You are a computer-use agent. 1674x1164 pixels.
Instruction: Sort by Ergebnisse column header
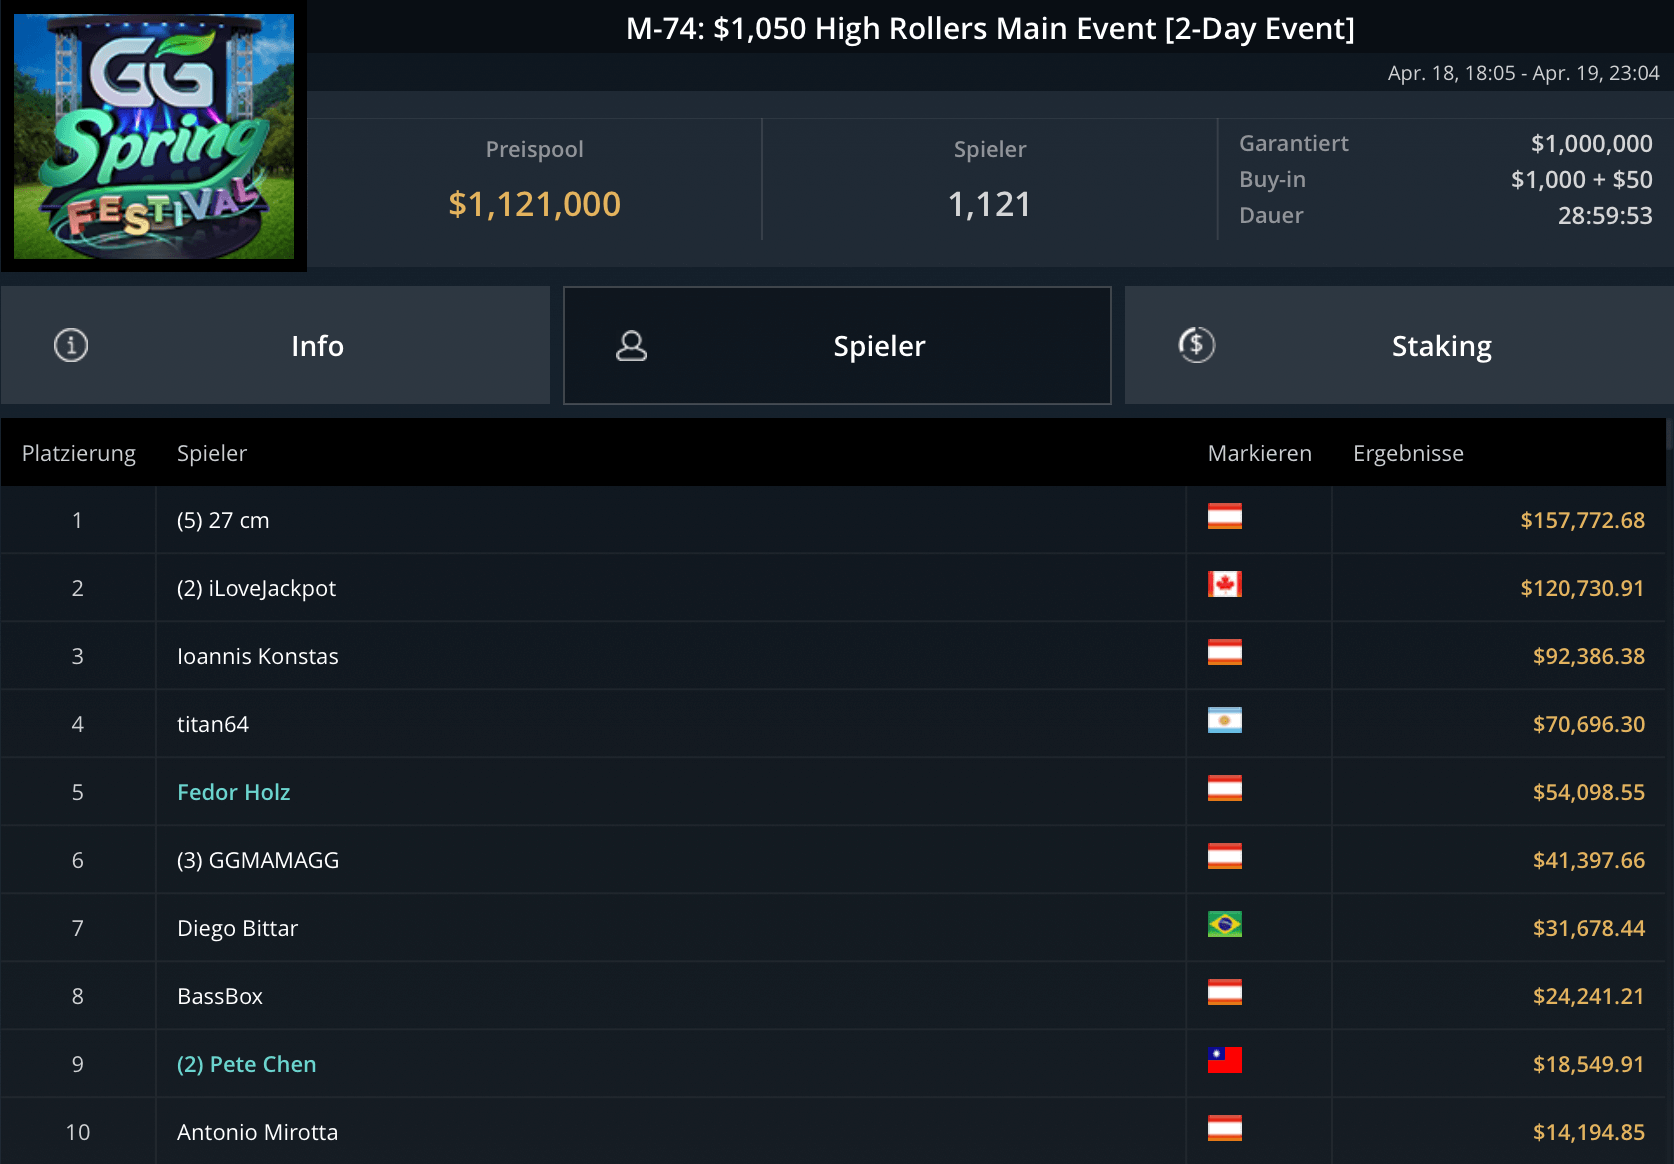[1408, 453]
